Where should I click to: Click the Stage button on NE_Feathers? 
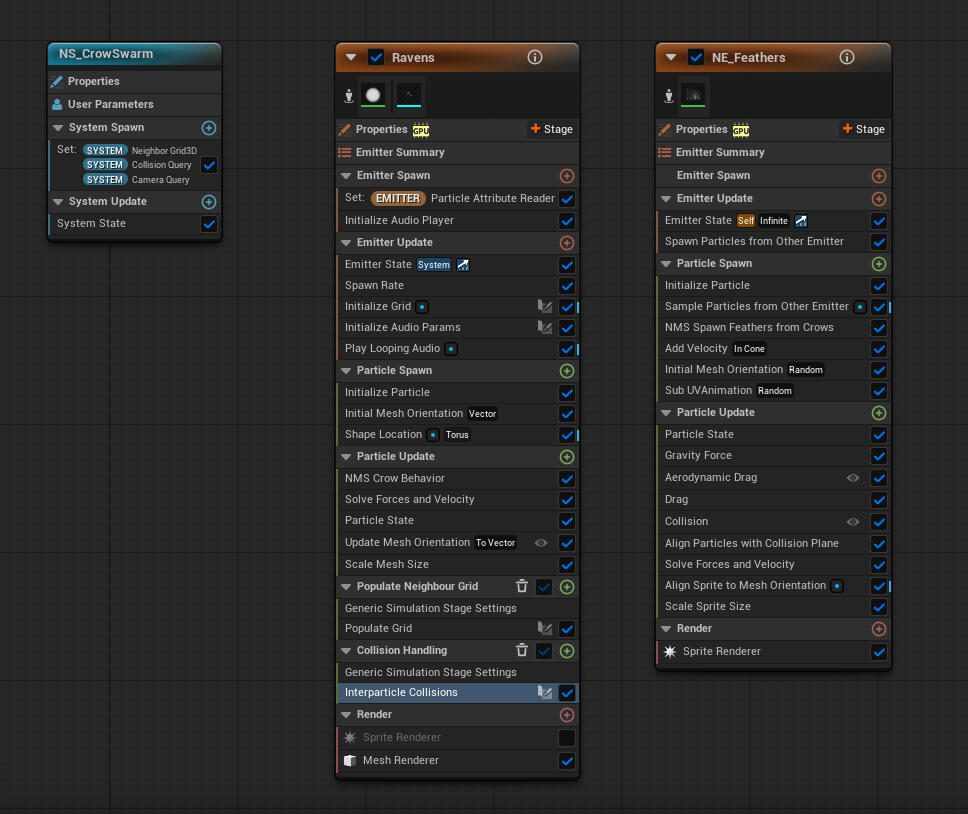[863, 129]
